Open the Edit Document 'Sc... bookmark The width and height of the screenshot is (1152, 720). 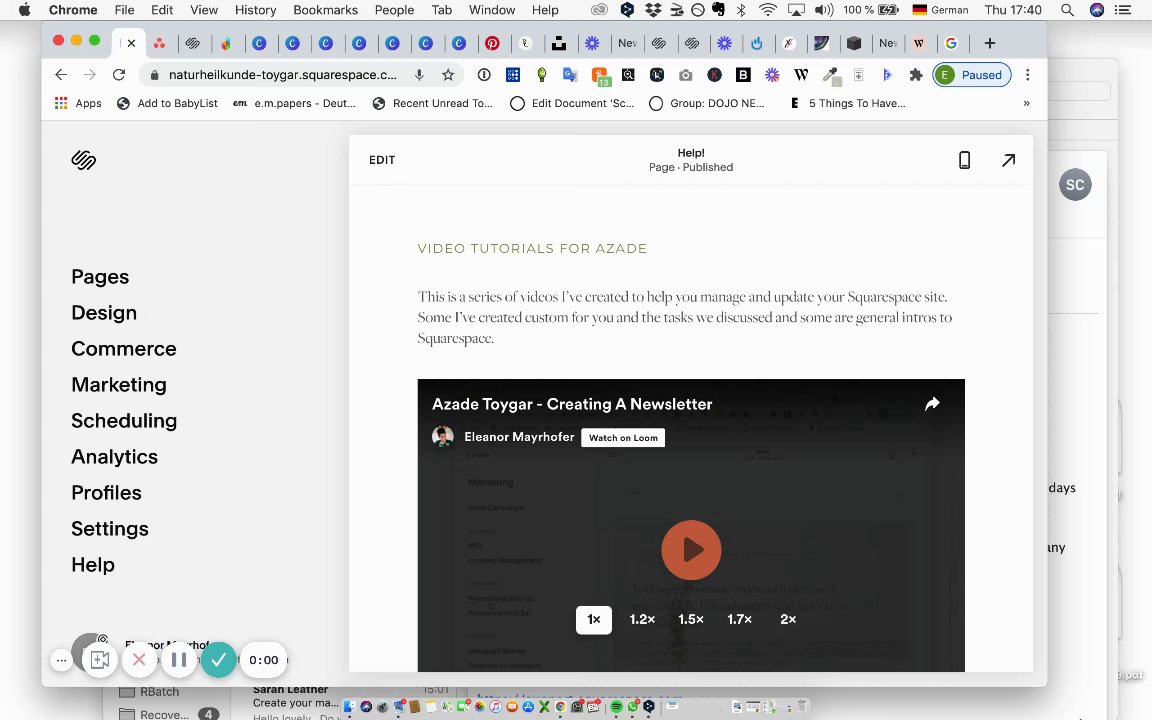572,104
